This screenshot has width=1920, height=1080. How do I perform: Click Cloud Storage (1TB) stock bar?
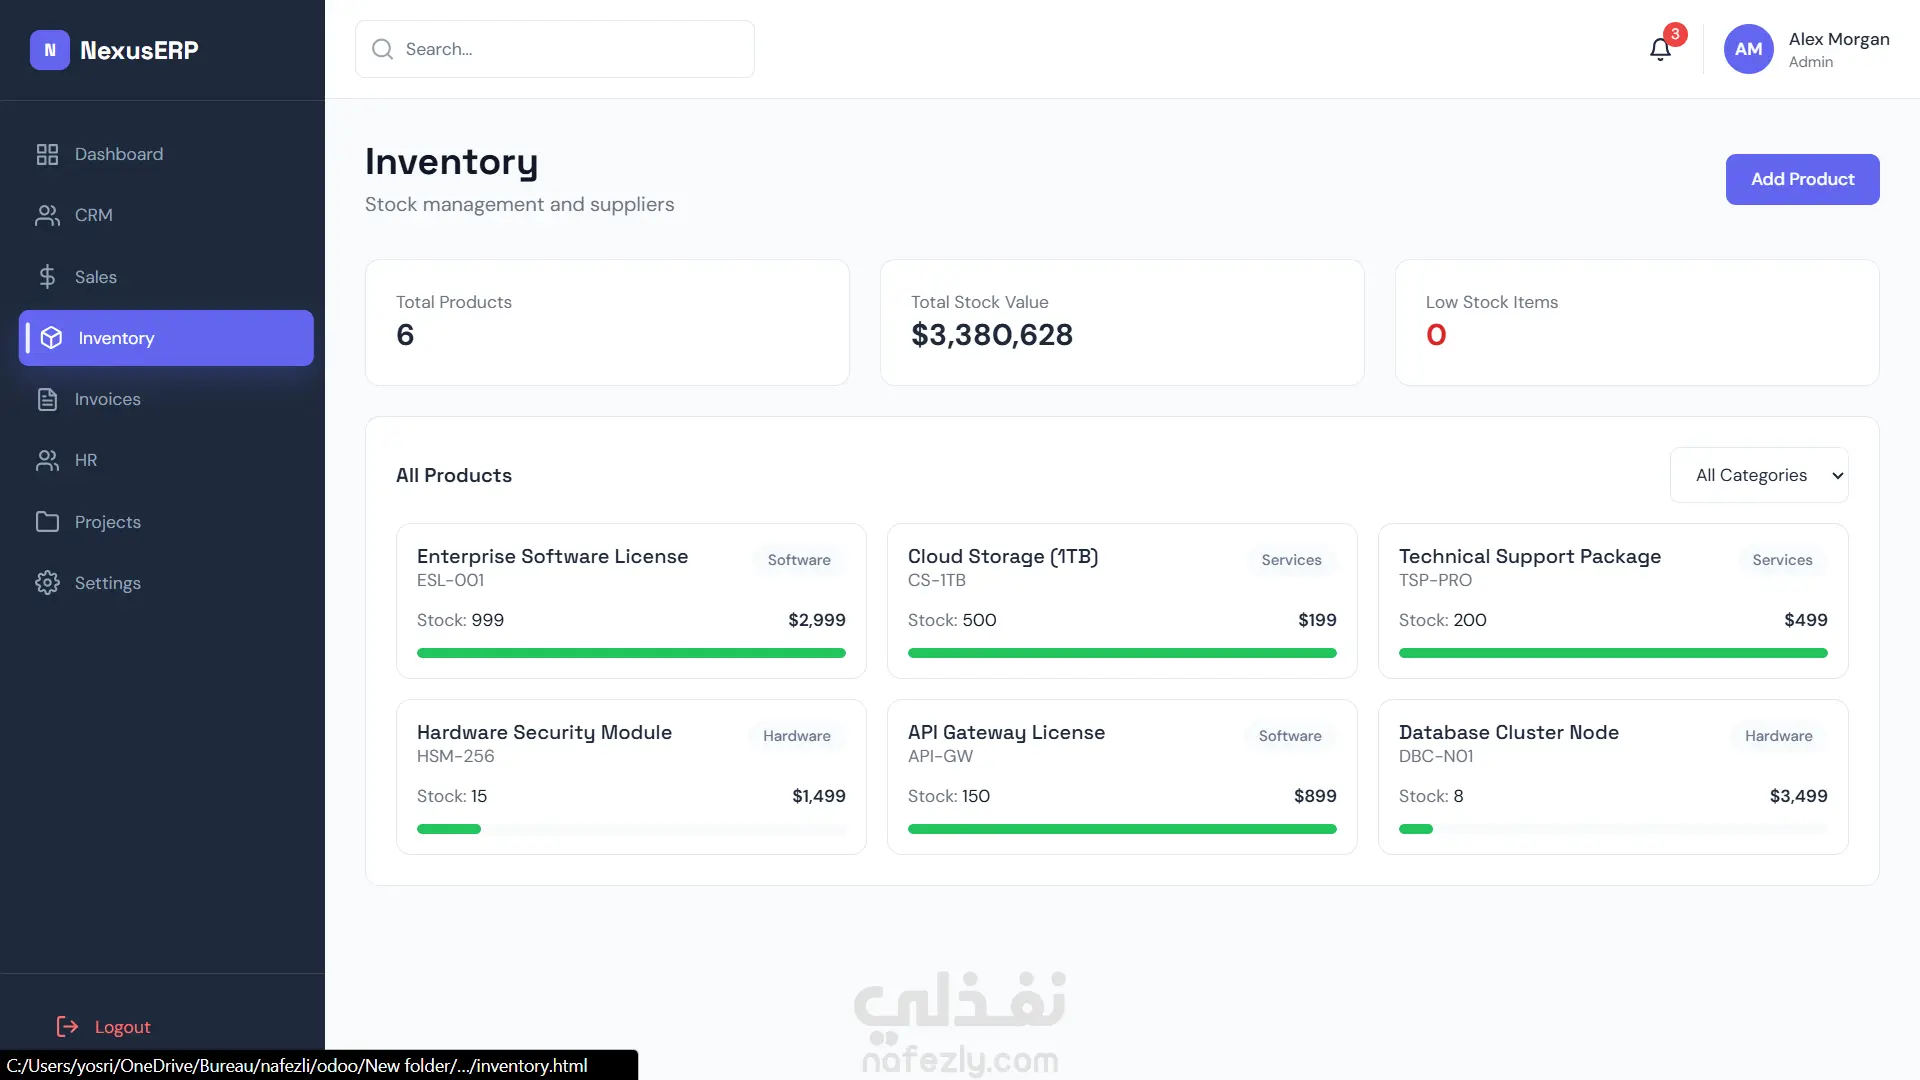coord(1122,653)
